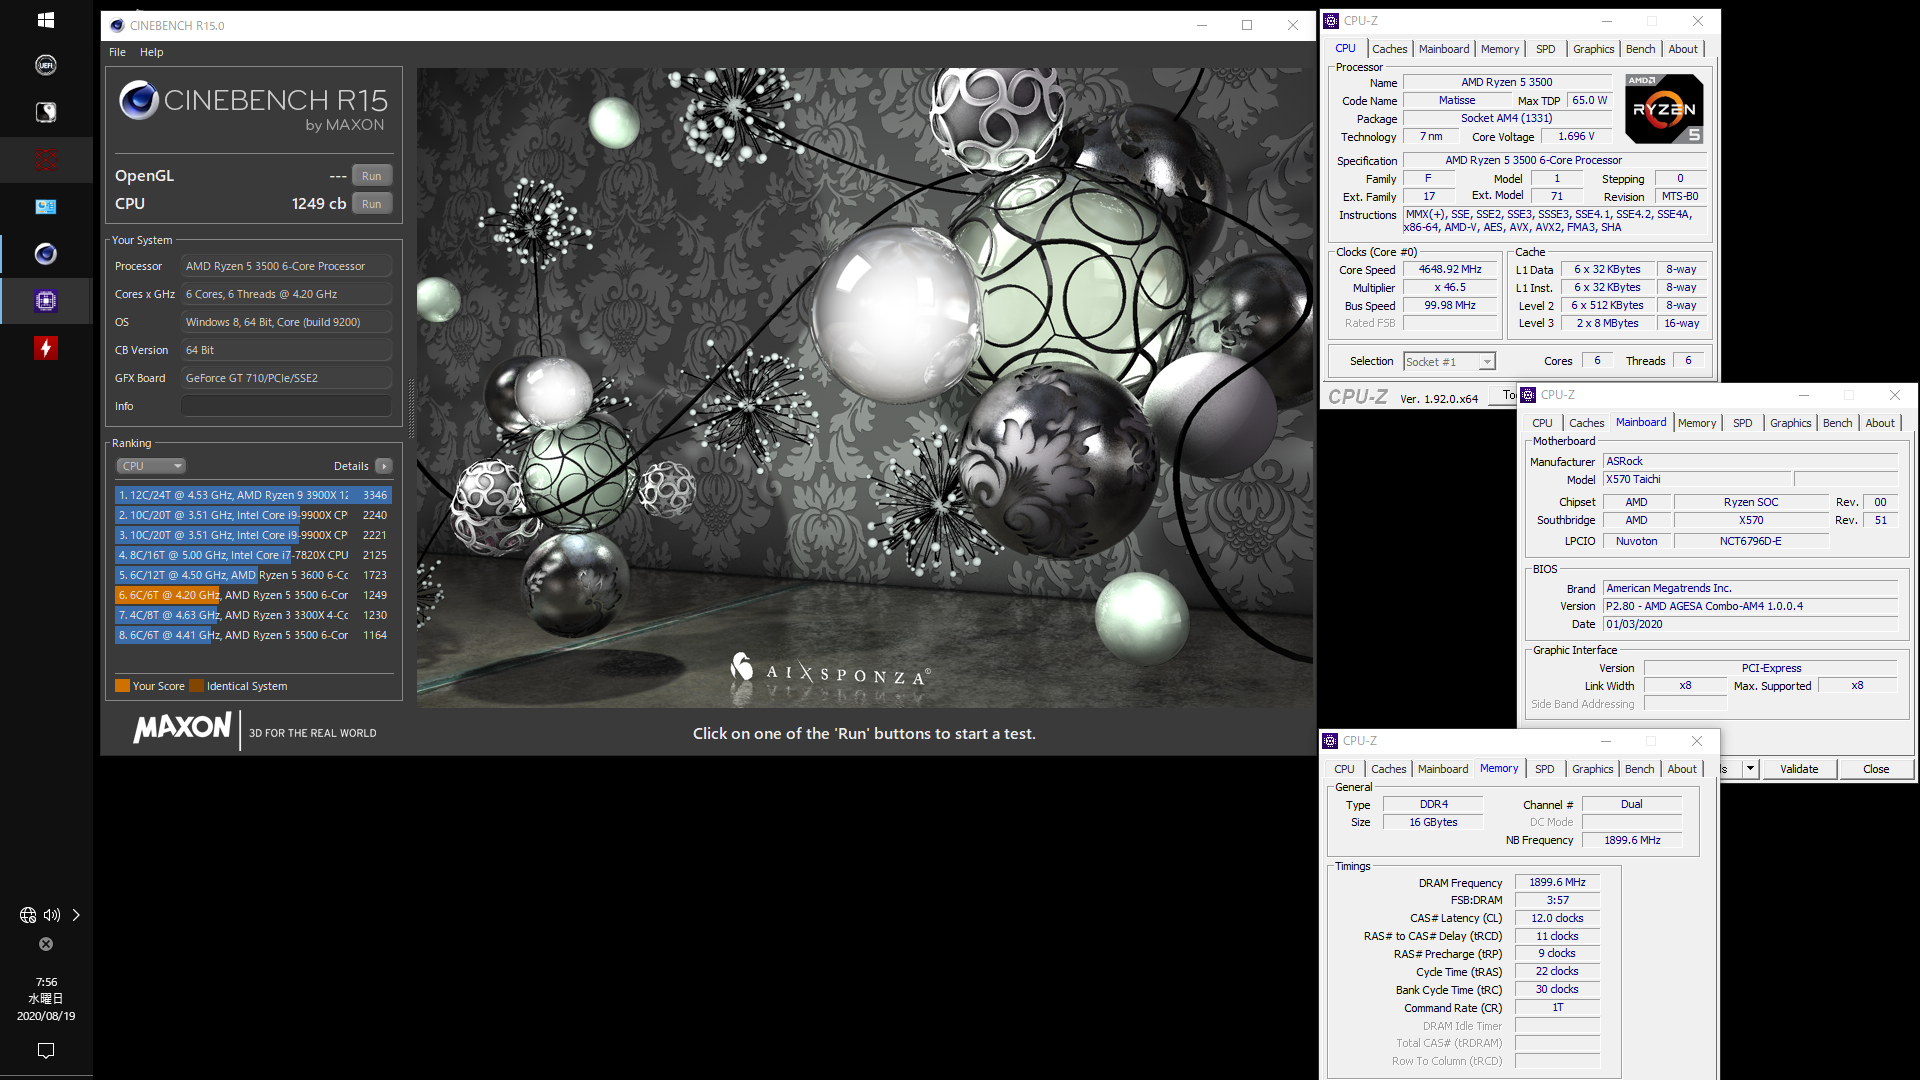Click the MAXON logo at bottom left

click(183, 727)
